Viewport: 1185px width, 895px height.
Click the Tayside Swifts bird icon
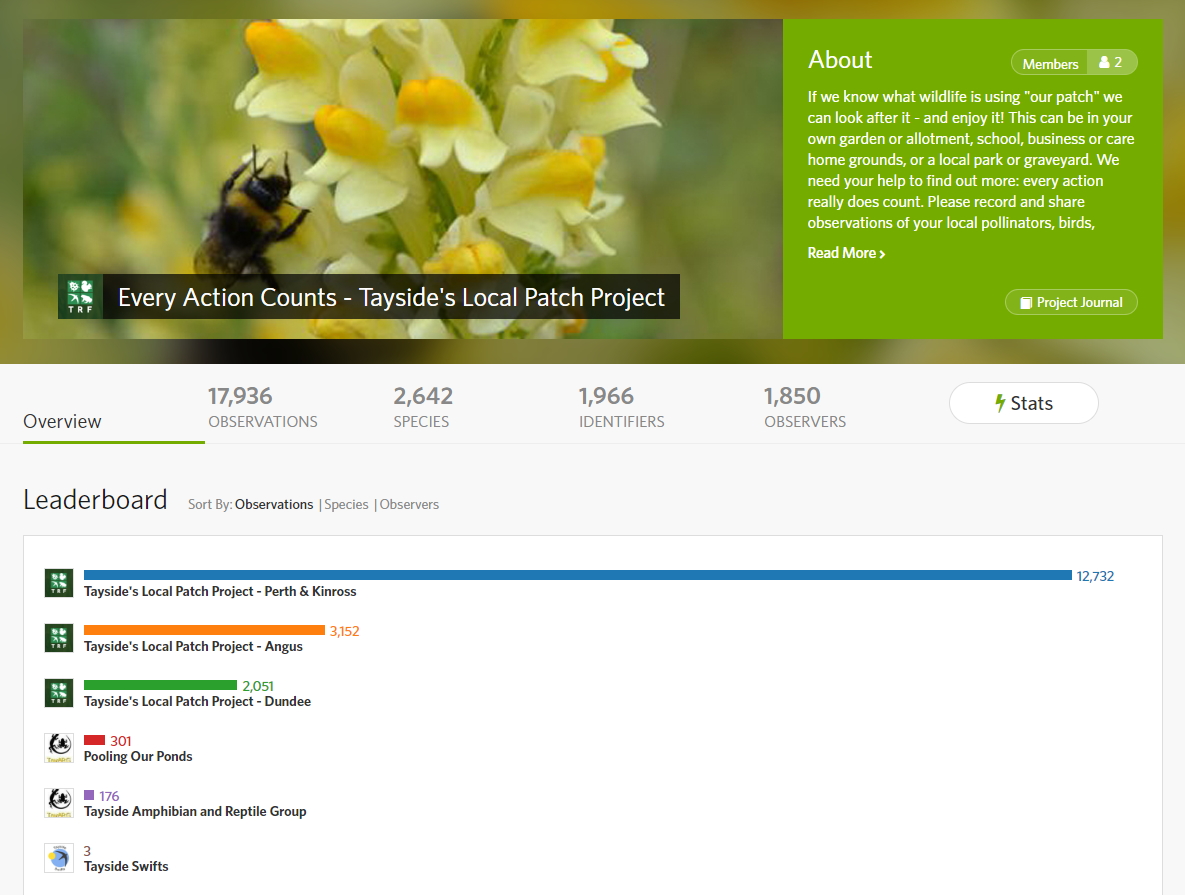coord(59,858)
